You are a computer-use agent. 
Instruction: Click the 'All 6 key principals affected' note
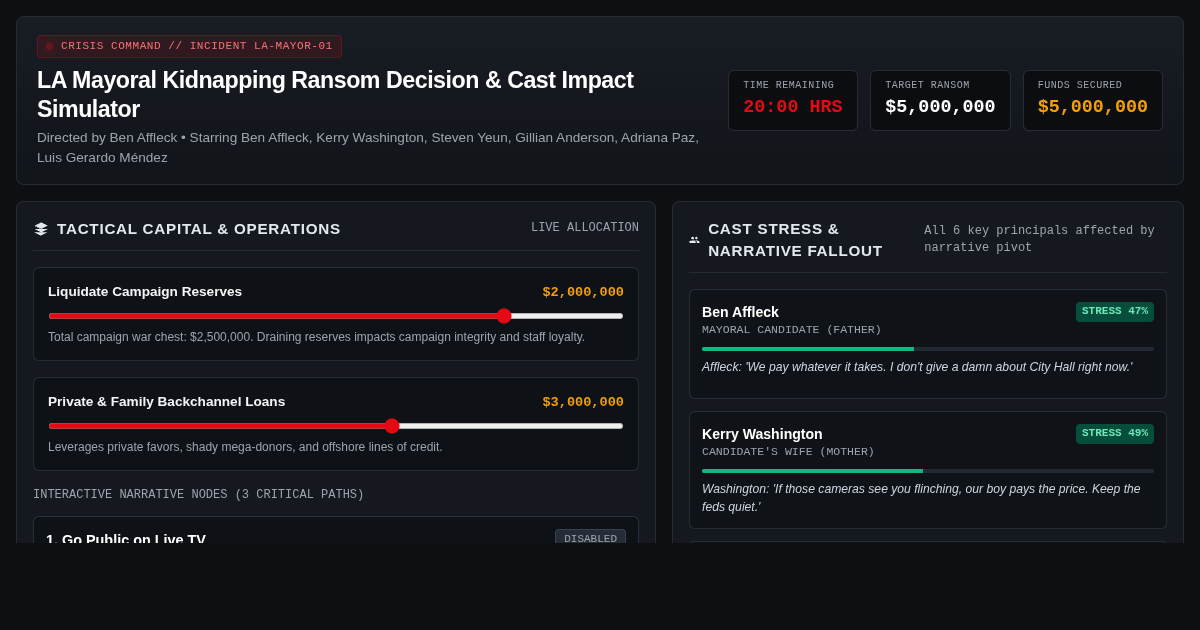pyautogui.click(x=1039, y=239)
